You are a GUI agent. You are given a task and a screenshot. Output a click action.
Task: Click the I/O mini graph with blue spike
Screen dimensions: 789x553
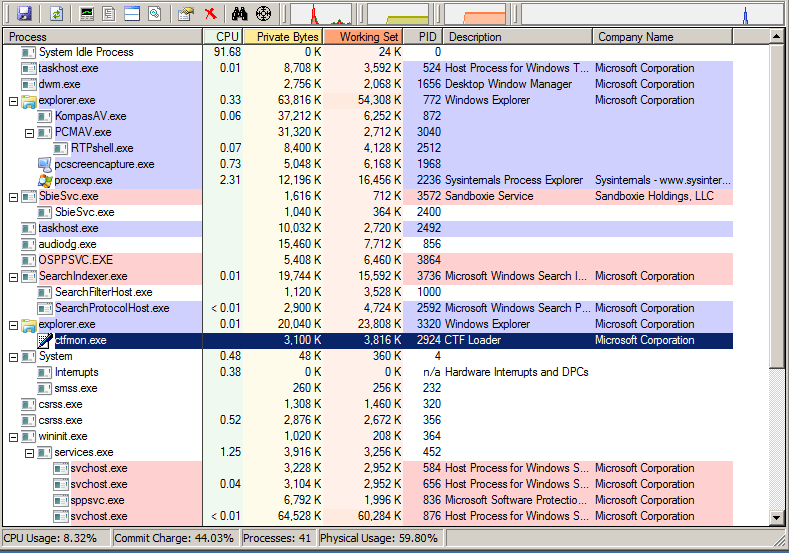click(x=652, y=14)
